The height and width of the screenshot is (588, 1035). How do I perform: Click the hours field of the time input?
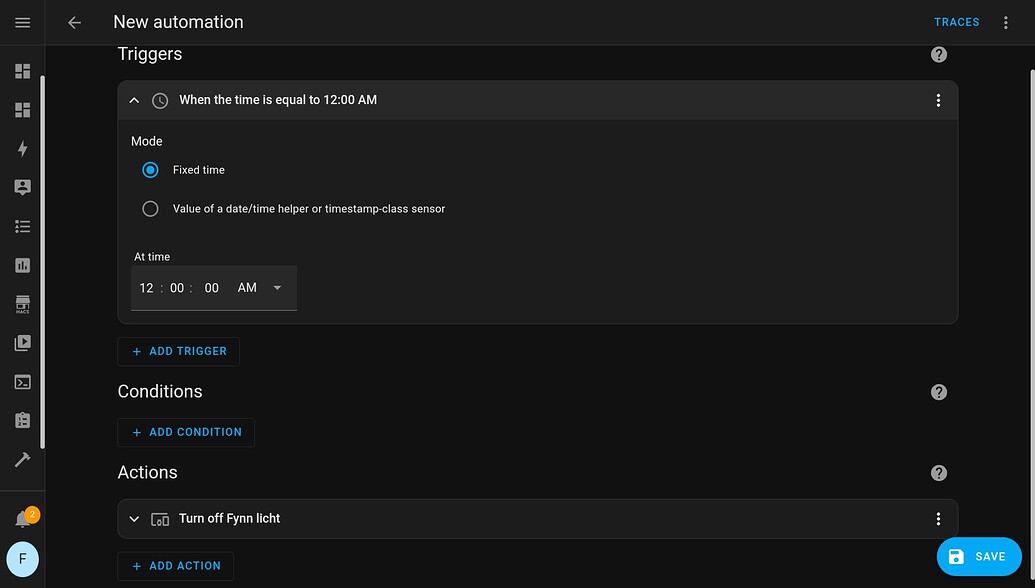coord(145,287)
